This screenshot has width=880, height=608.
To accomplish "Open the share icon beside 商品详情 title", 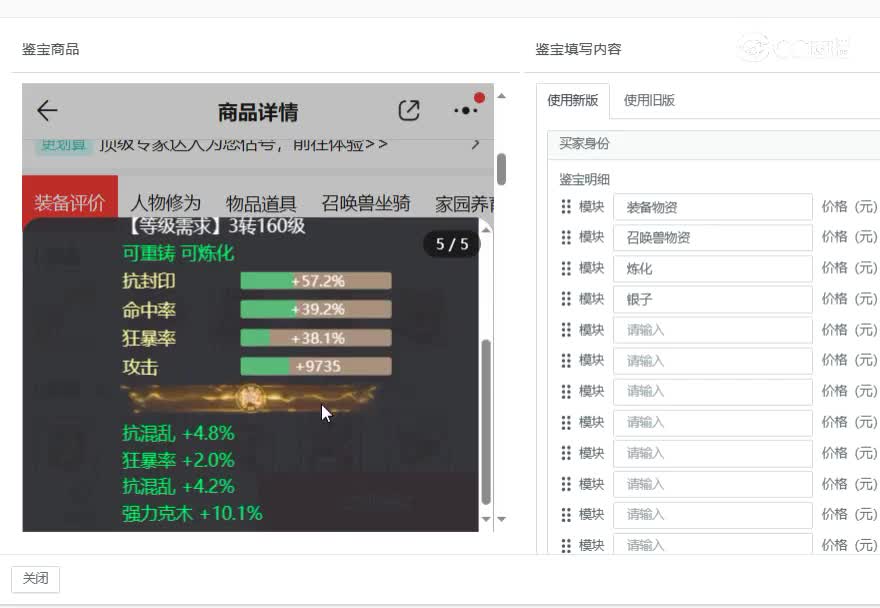I will [x=408, y=111].
